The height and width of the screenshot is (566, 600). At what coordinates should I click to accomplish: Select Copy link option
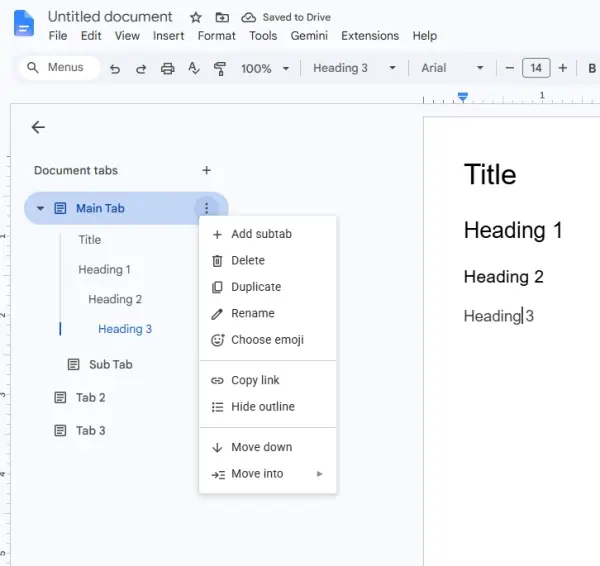coord(267,380)
